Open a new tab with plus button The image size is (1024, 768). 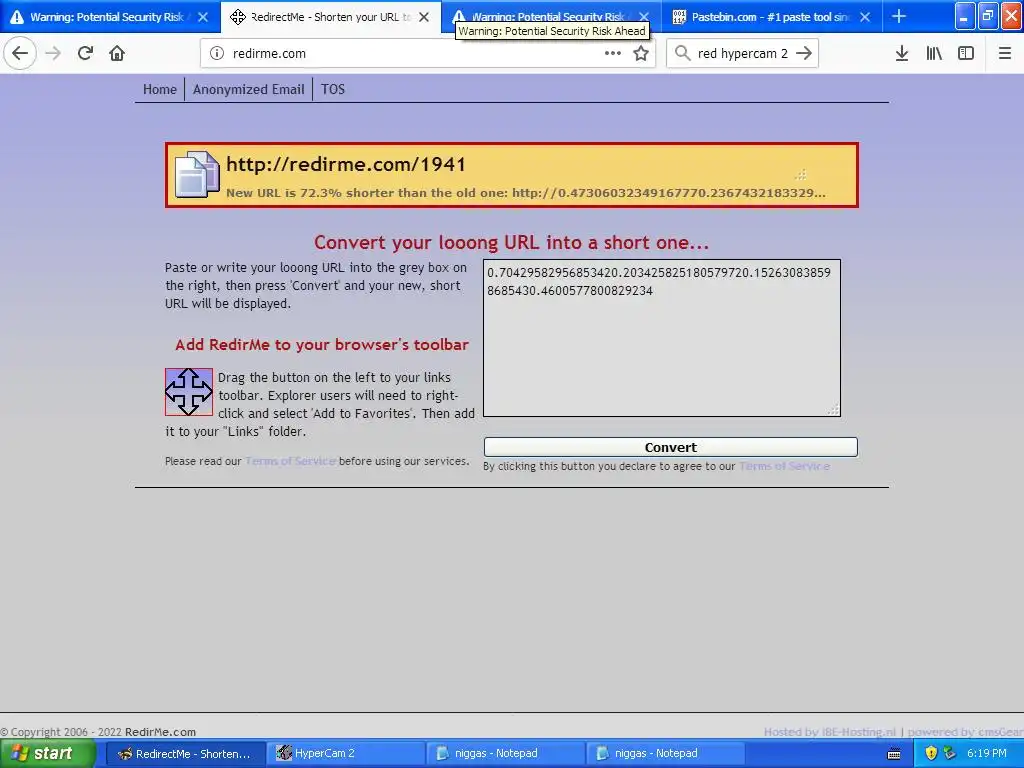coord(899,16)
